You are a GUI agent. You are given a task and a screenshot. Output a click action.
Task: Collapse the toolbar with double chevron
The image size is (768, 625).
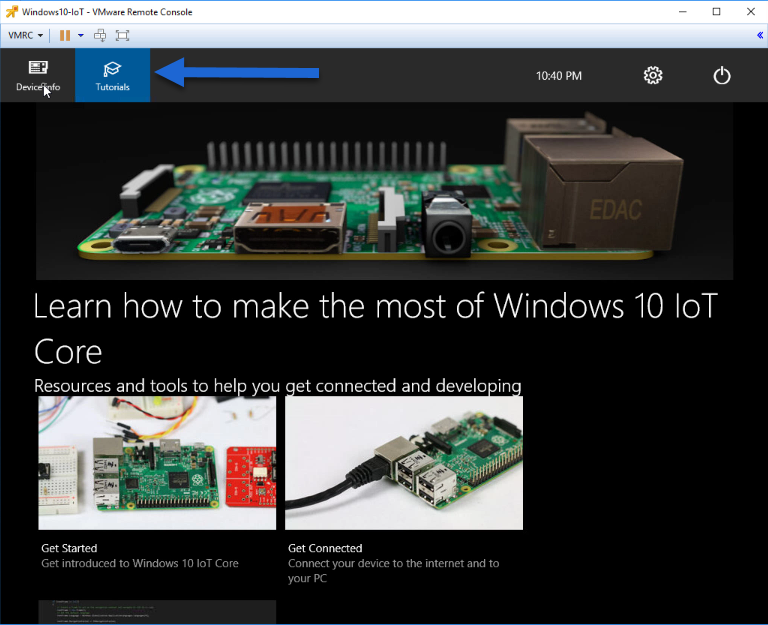tap(760, 35)
